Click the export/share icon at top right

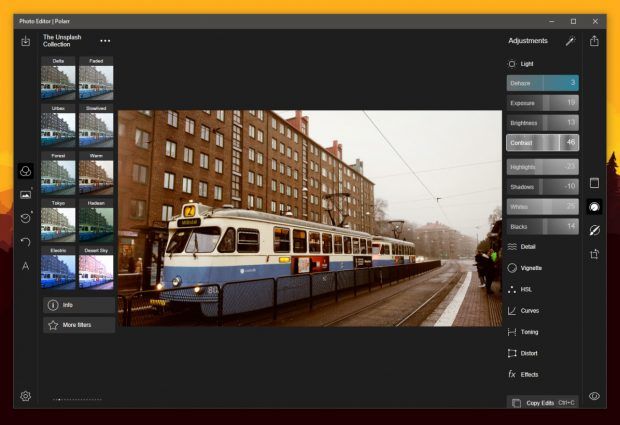coord(595,41)
